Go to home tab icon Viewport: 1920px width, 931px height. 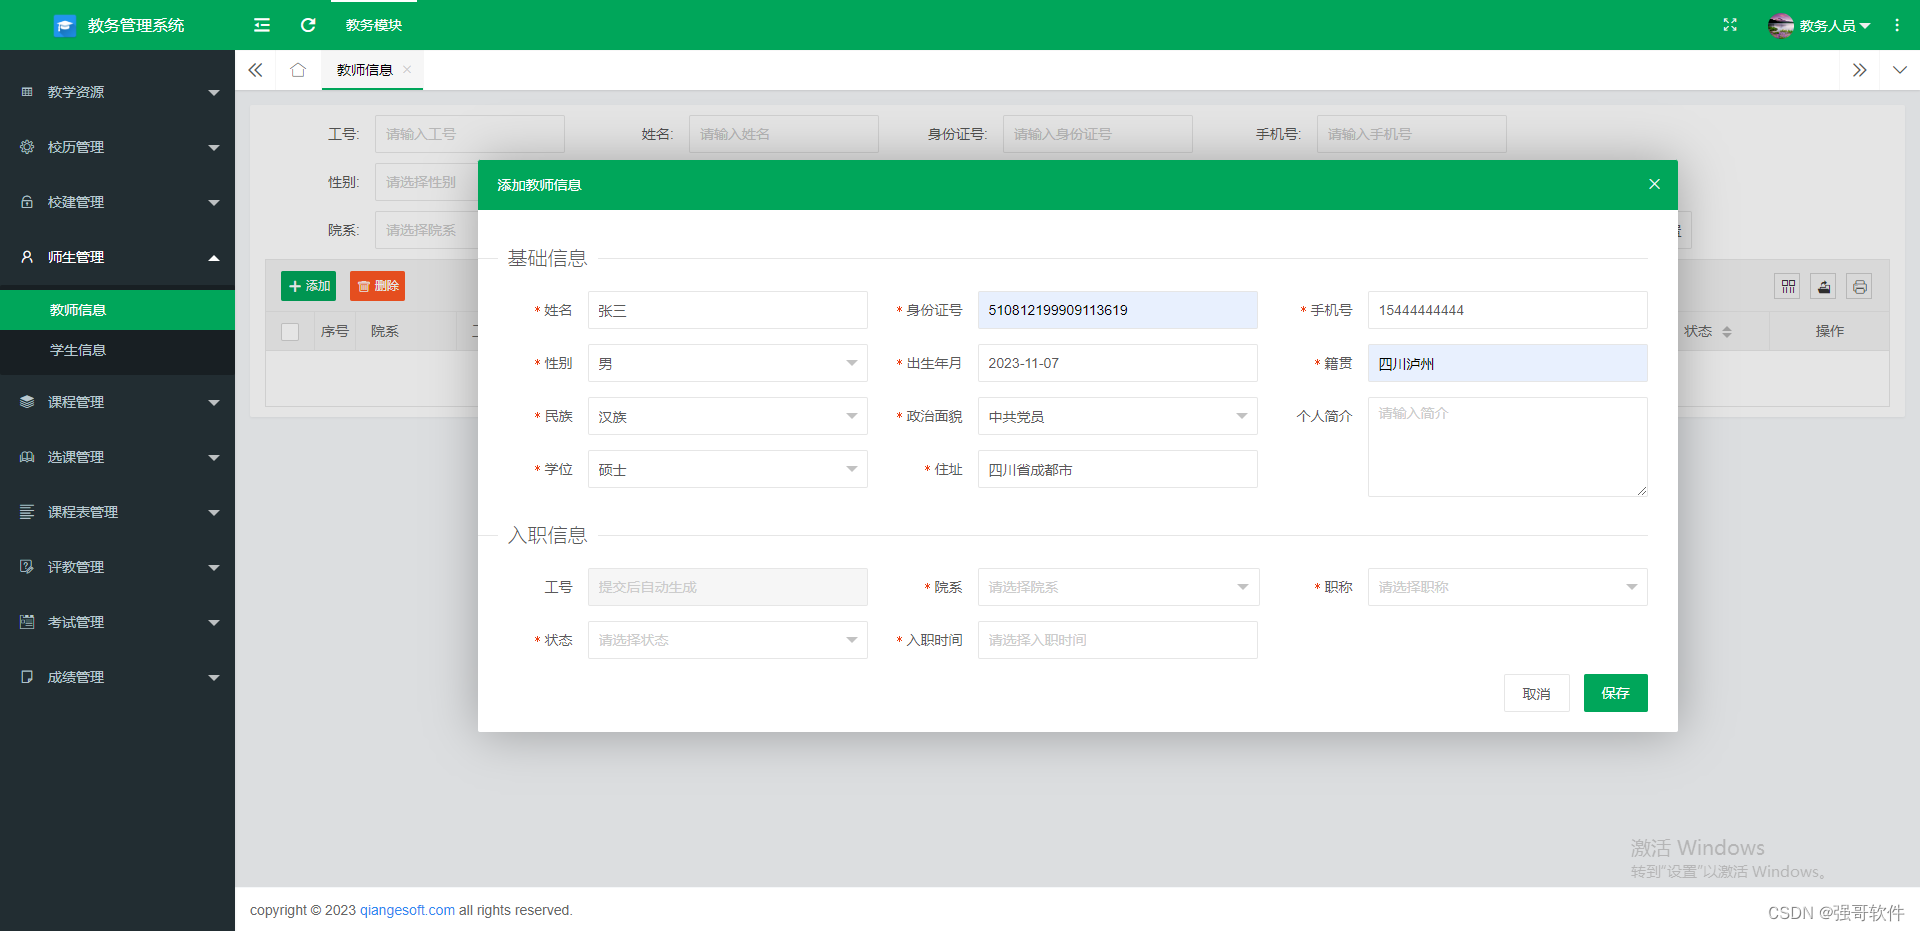(298, 70)
